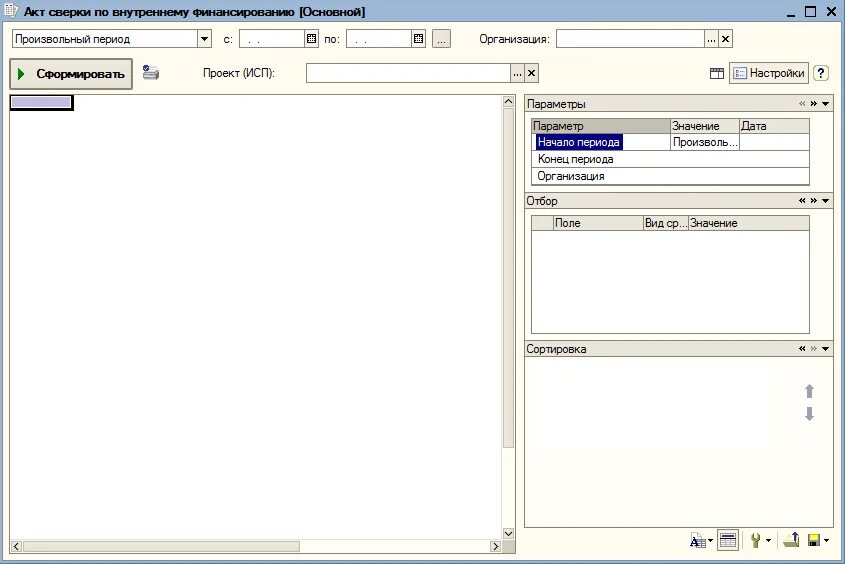
Task: Expand Отбор panel with right double chevron
Action: 814,200
